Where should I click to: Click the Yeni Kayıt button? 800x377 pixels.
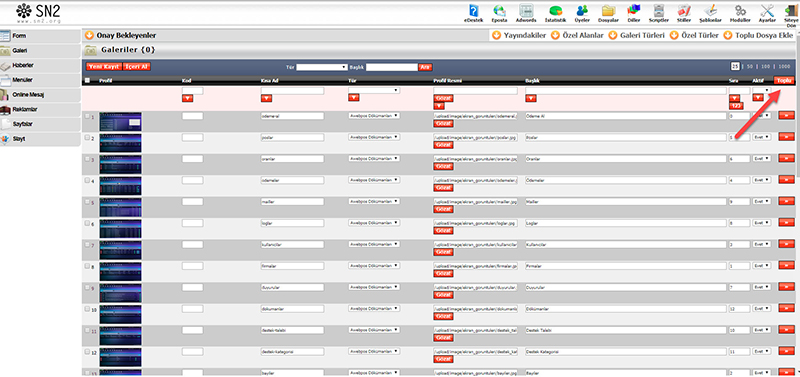pos(104,67)
